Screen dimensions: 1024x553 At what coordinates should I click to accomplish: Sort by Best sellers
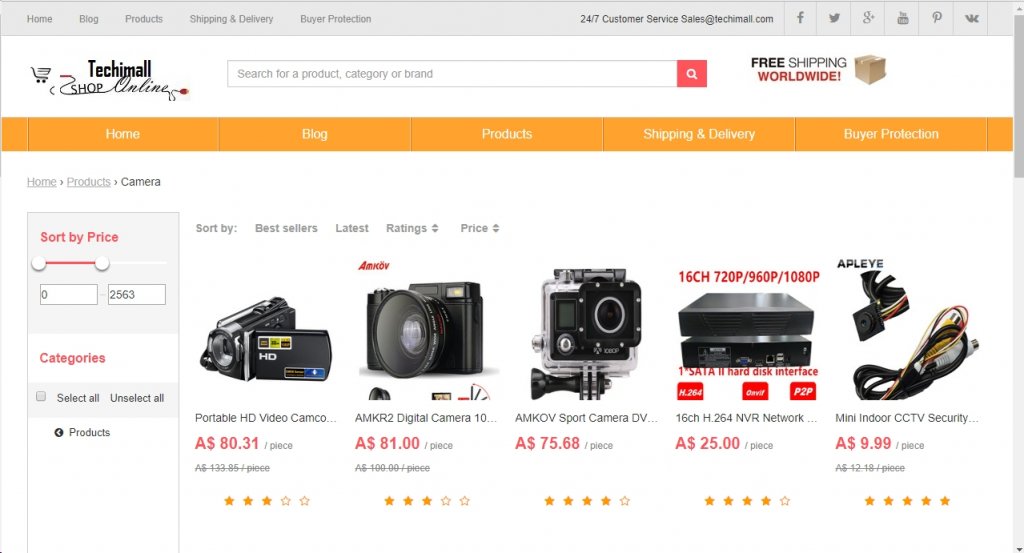click(286, 229)
